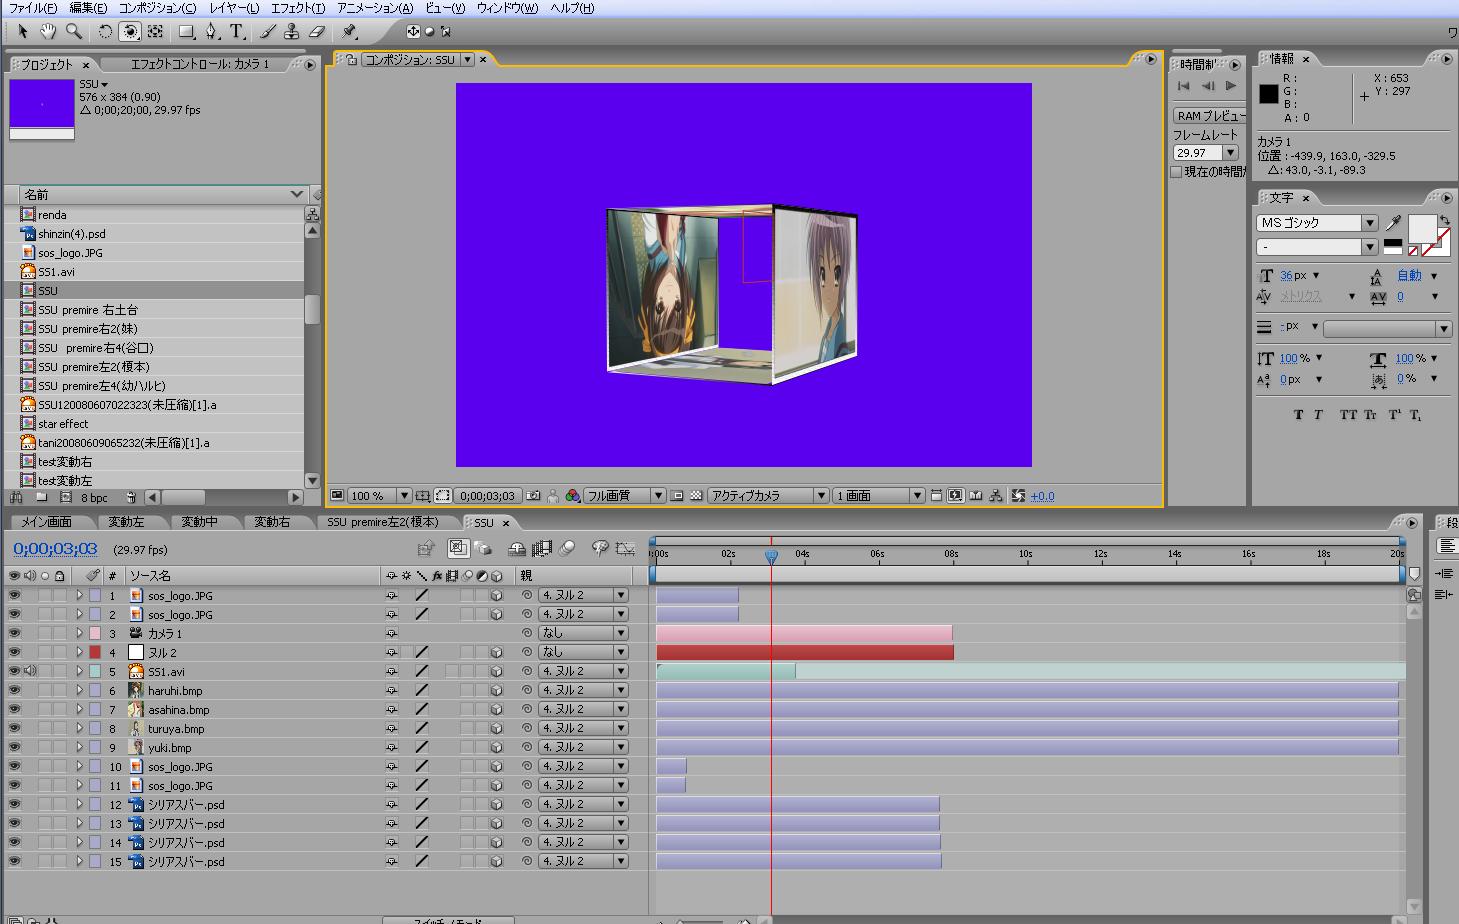This screenshot has width=1459, height=924.
Task: Toggle the 現在の時間 checkbox in Time Controls
Action: coord(1177,172)
